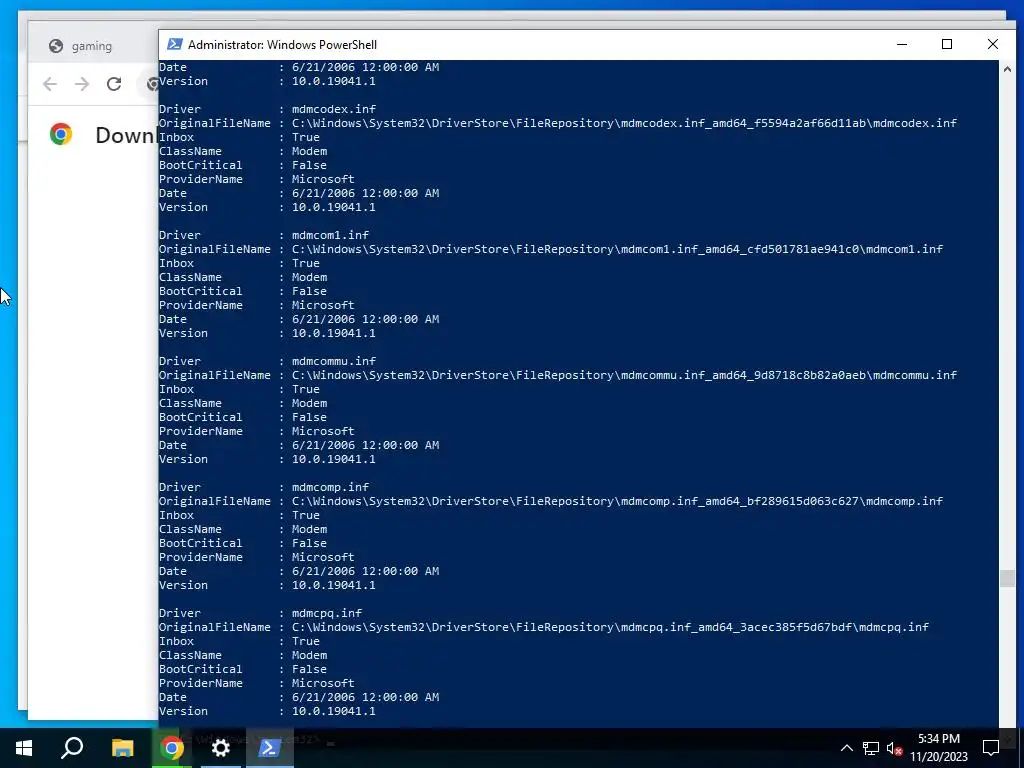Click the PowerShell scroll-up arrow
This screenshot has height=768, width=1024.
click(x=1007, y=69)
